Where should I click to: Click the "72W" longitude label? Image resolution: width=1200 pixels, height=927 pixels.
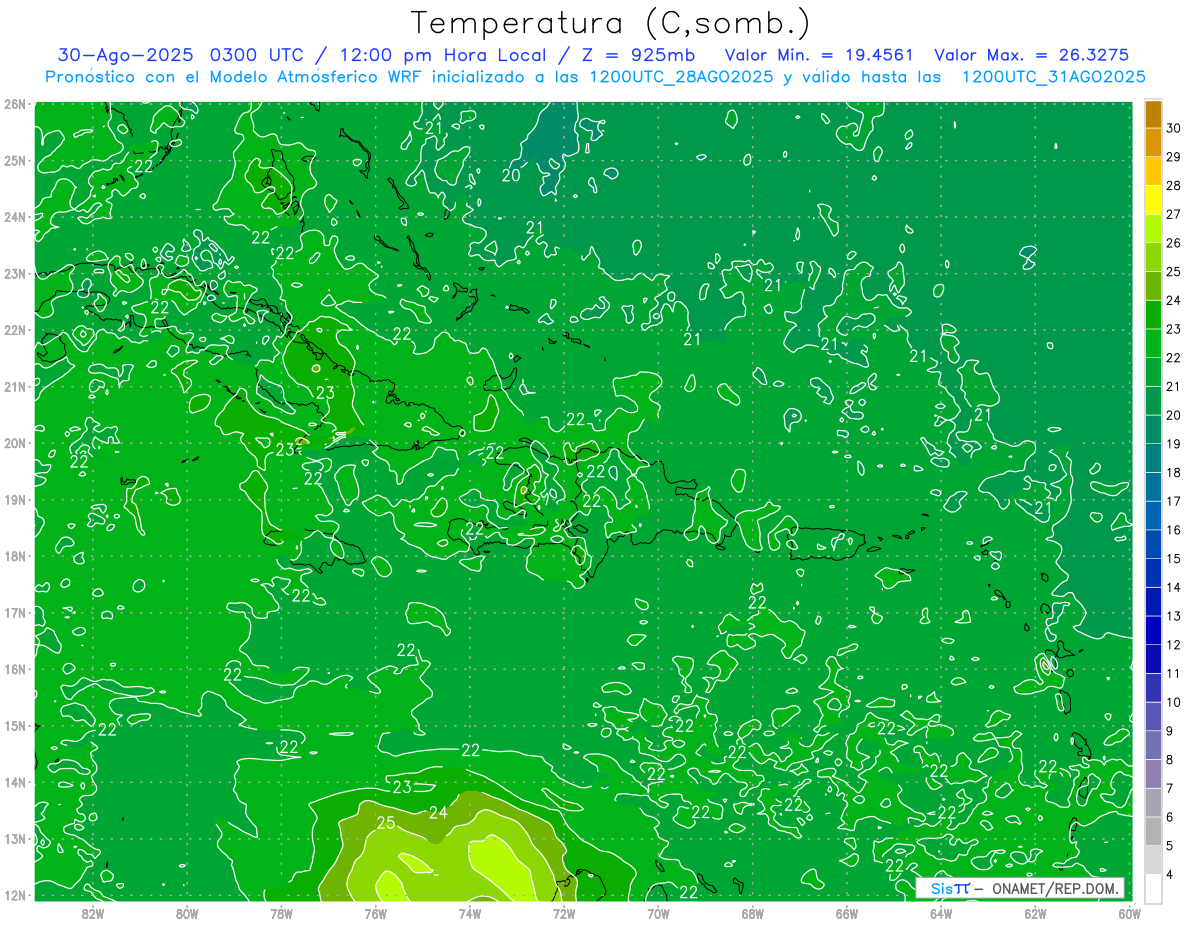(564, 912)
